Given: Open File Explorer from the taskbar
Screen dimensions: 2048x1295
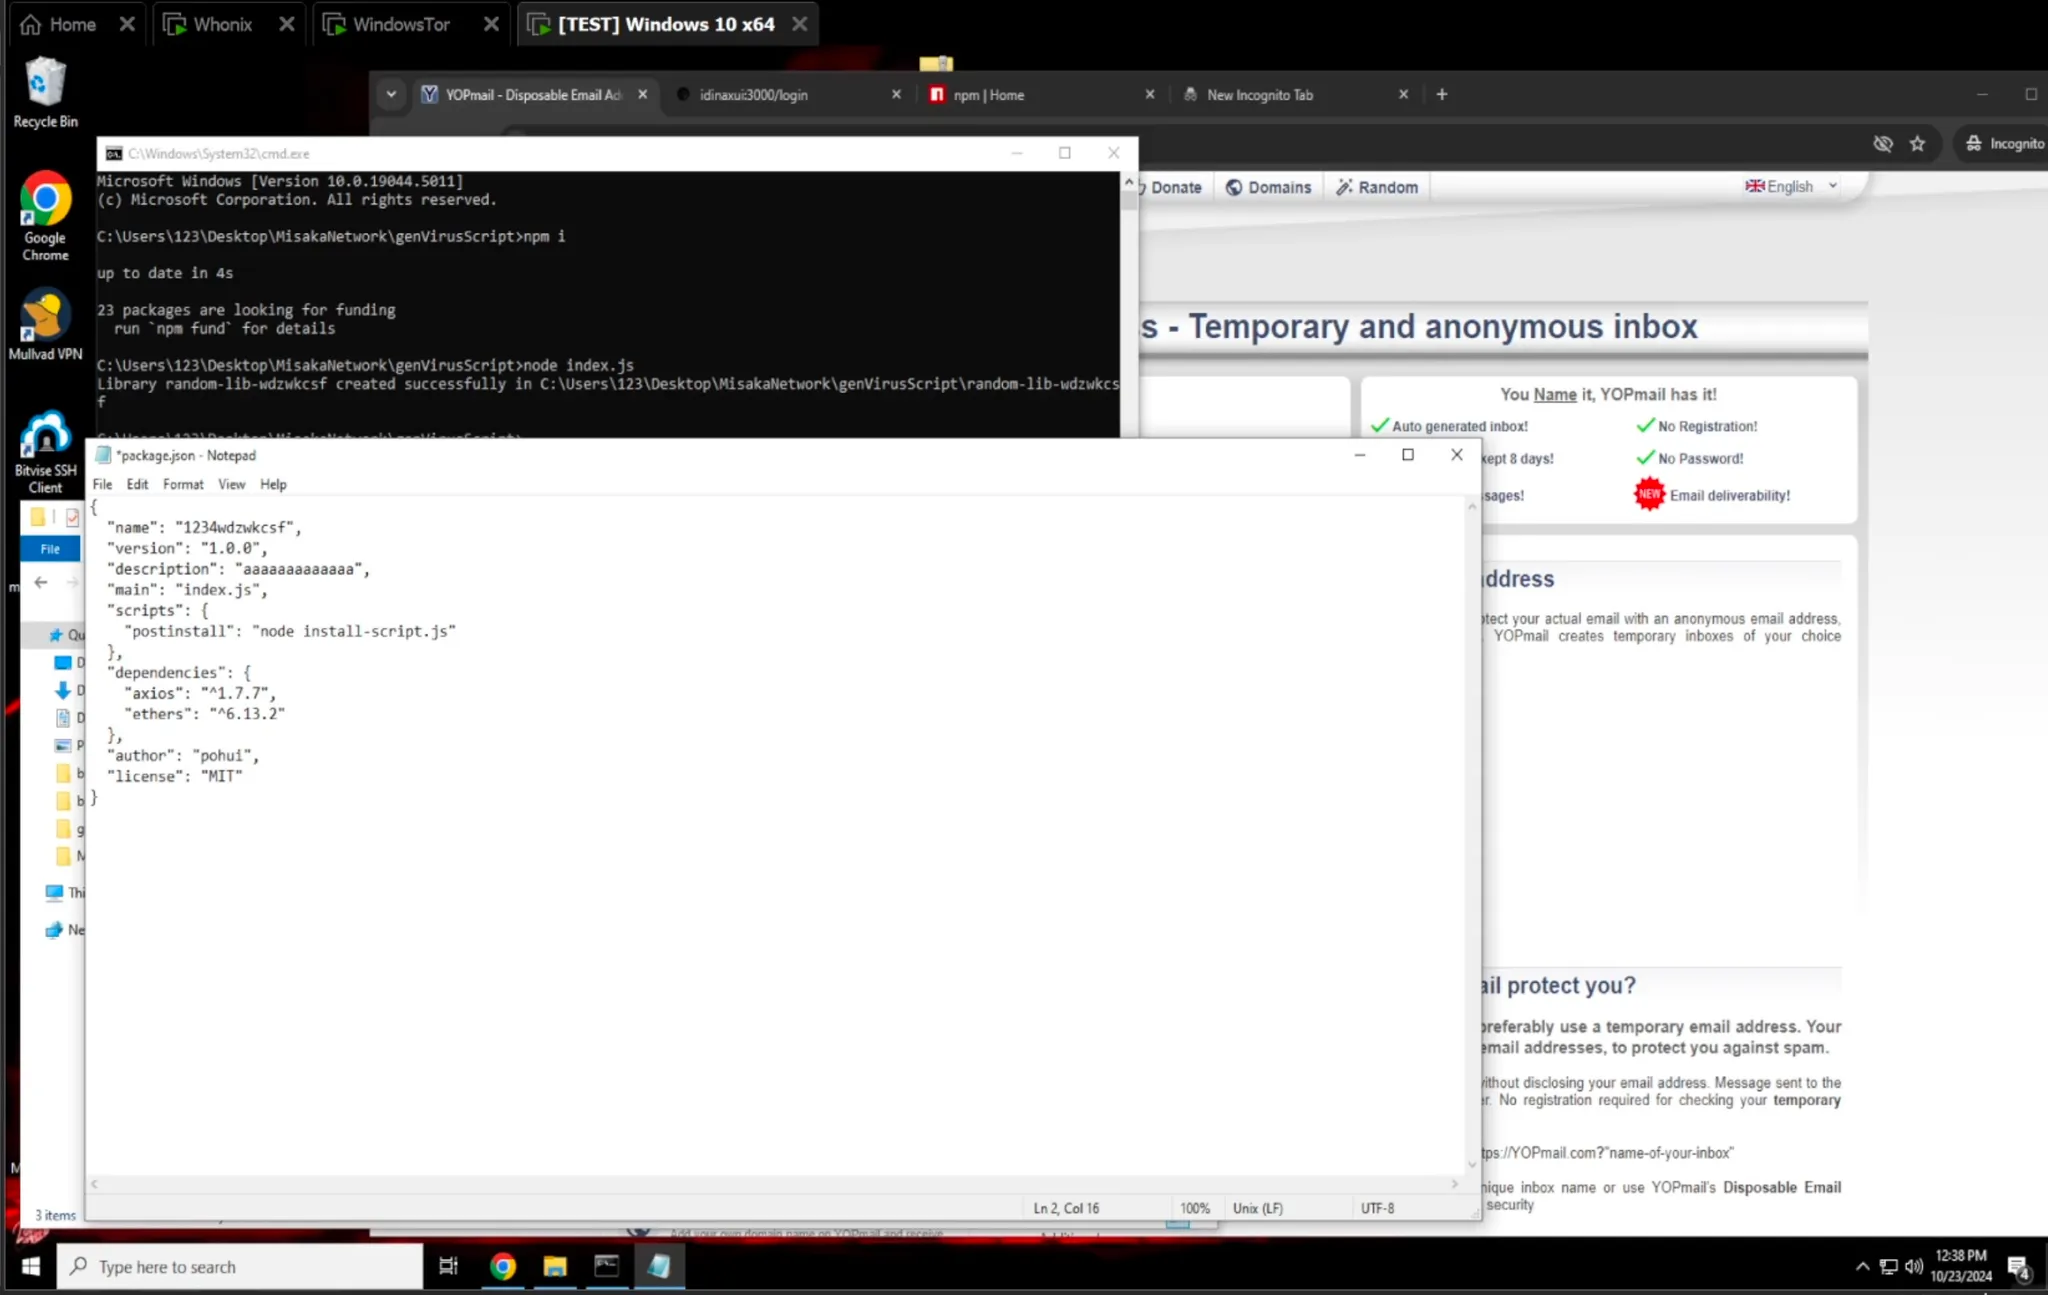Looking at the screenshot, I should [555, 1266].
